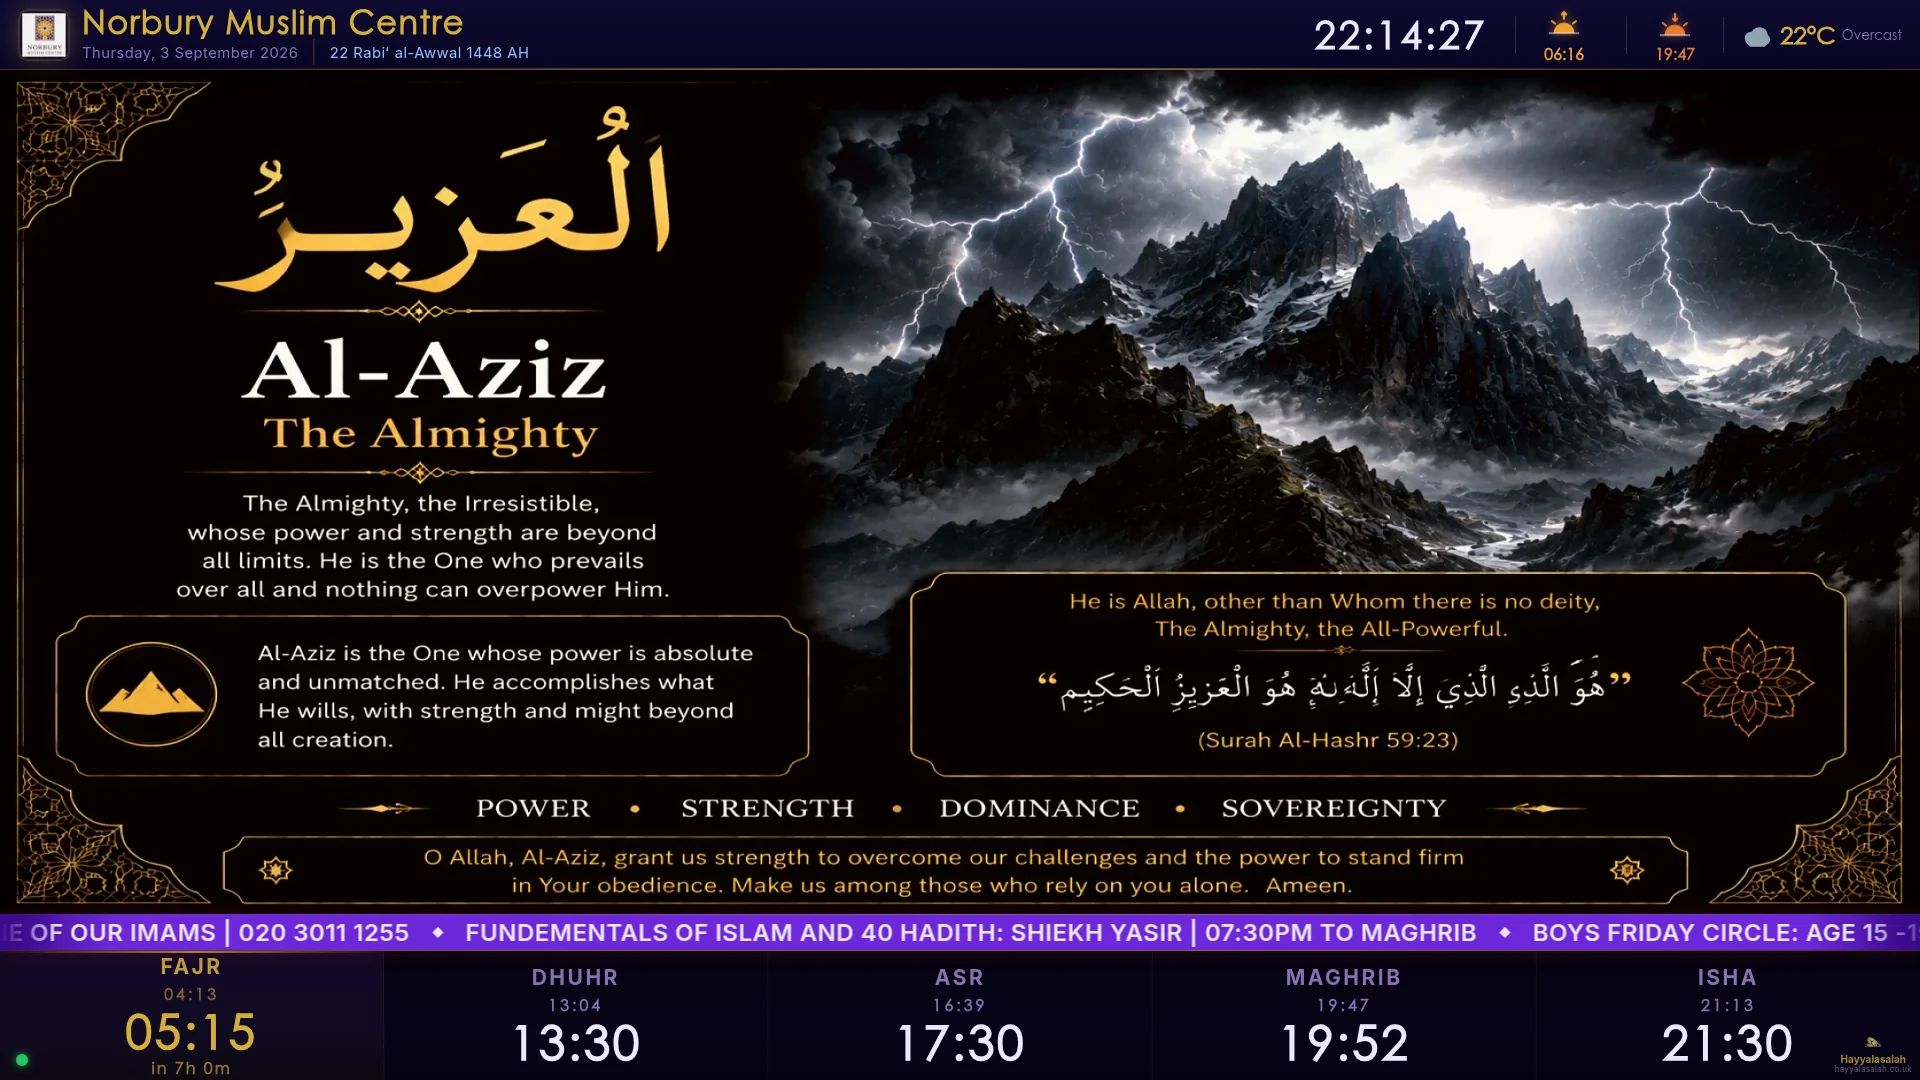Click the Hijri date '22 Rabi' al-Awwal 1448 AH'

429,53
